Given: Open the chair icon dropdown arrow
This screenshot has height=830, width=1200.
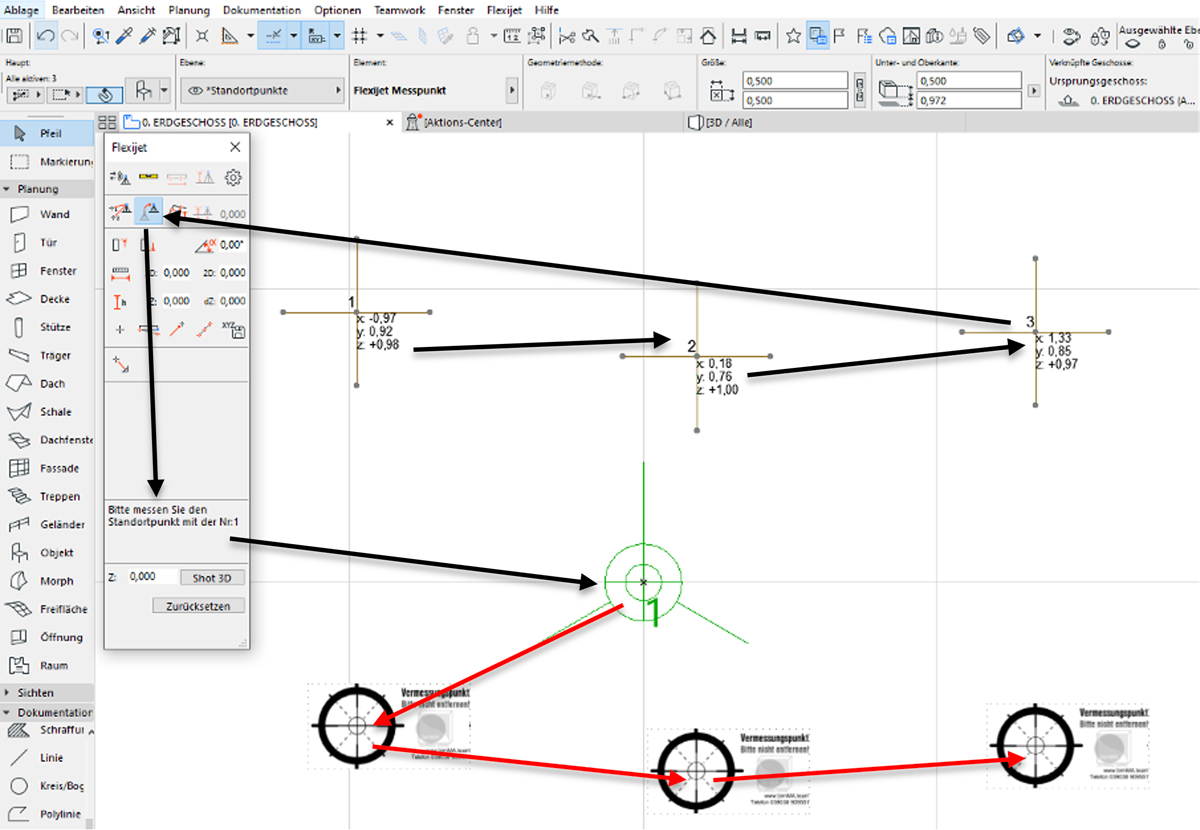Looking at the screenshot, I should coord(164,91).
